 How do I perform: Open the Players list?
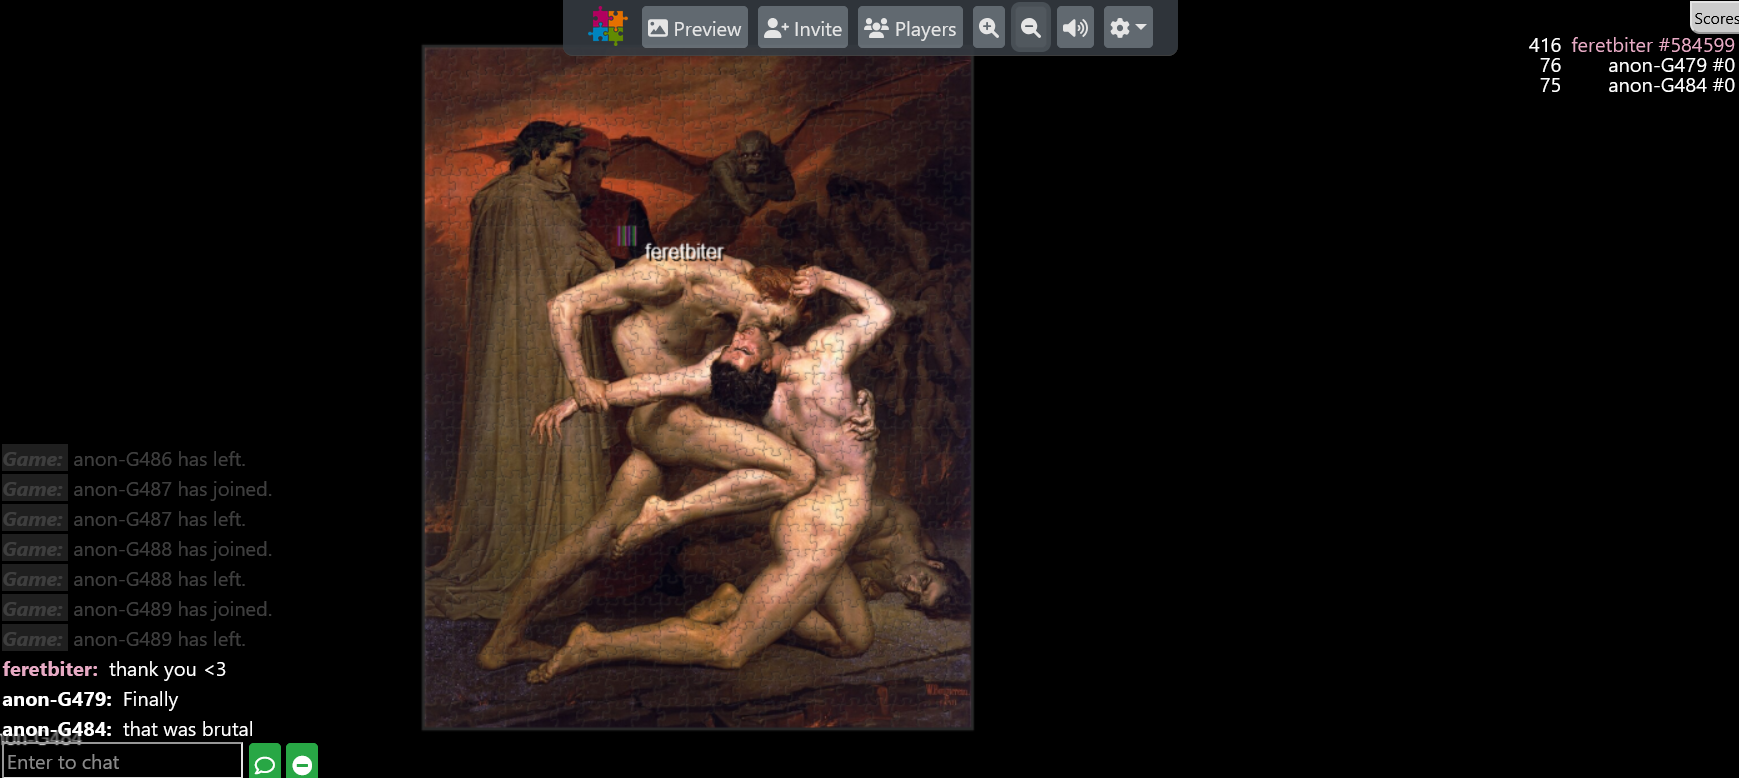click(910, 28)
